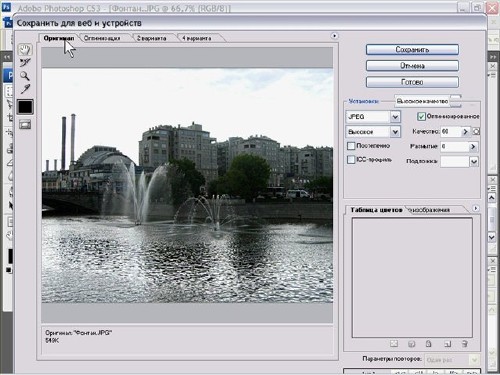Image resolution: width=500 pixels, height=375 pixels.
Task: Click the black eyedropper color swatch
Action: pos(25,107)
